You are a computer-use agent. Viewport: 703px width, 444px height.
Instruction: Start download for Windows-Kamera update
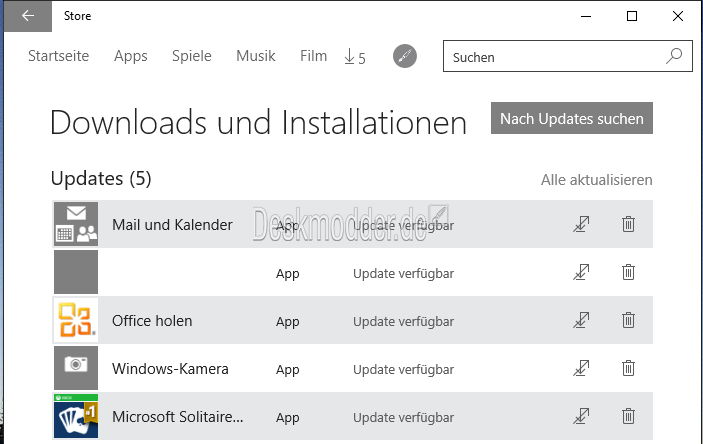pyautogui.click(x=581, y=368)
